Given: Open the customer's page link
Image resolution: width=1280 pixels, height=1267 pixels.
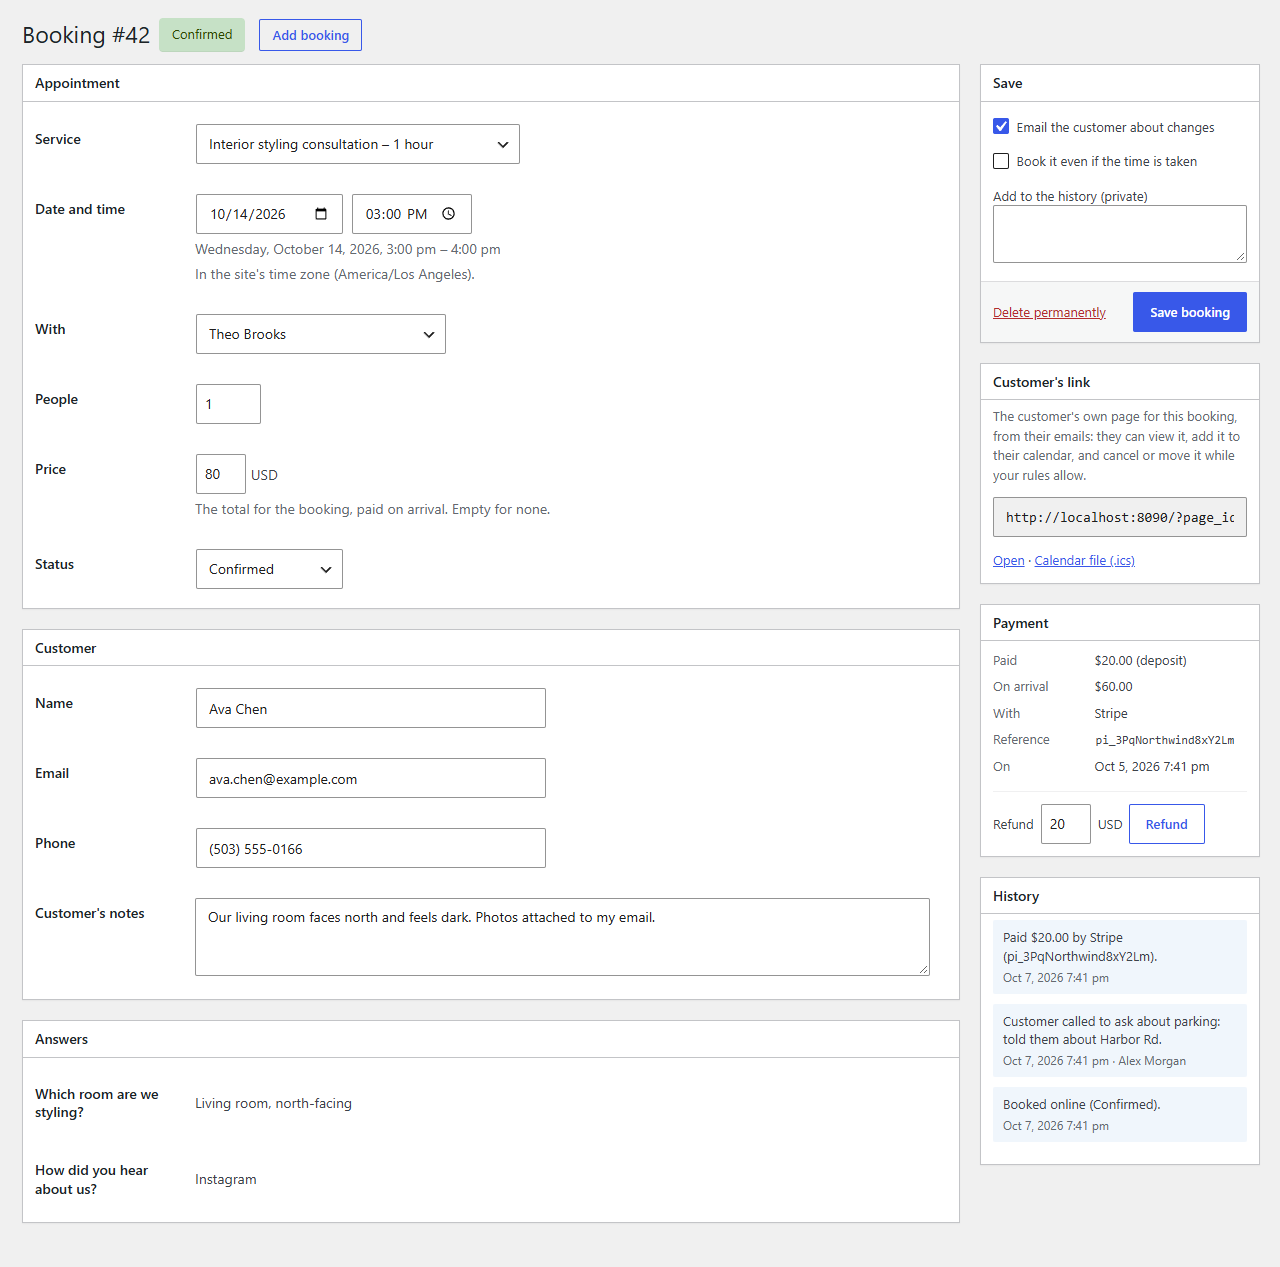Looking at the screenshot, I should point(1008,561).
